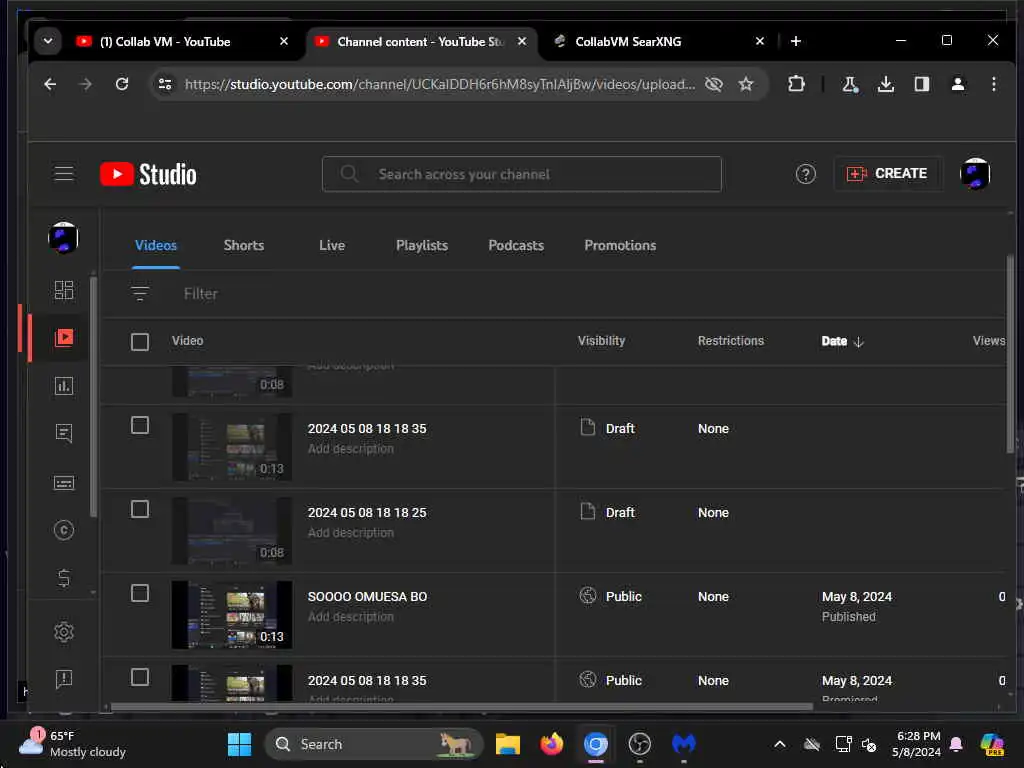Open the 0:08 draft thumbnail for 18 18 25

click(x=232, y=530)
